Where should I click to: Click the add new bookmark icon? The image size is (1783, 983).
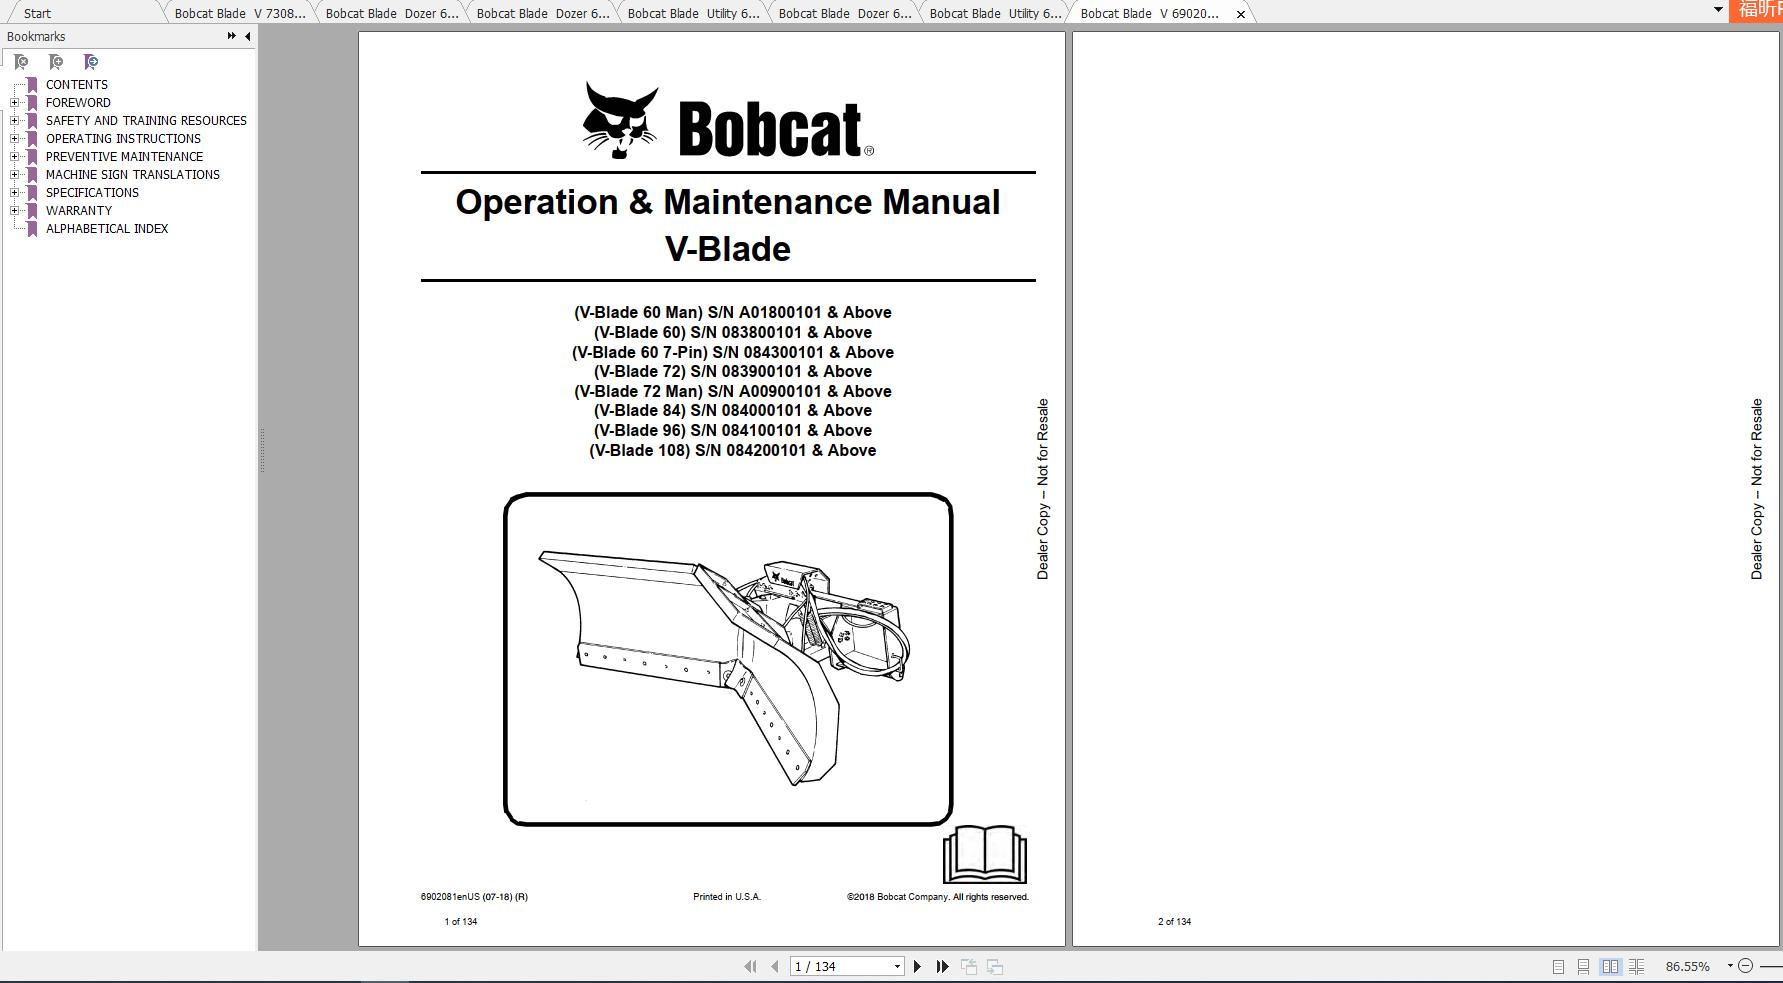(x=56, y=62)
